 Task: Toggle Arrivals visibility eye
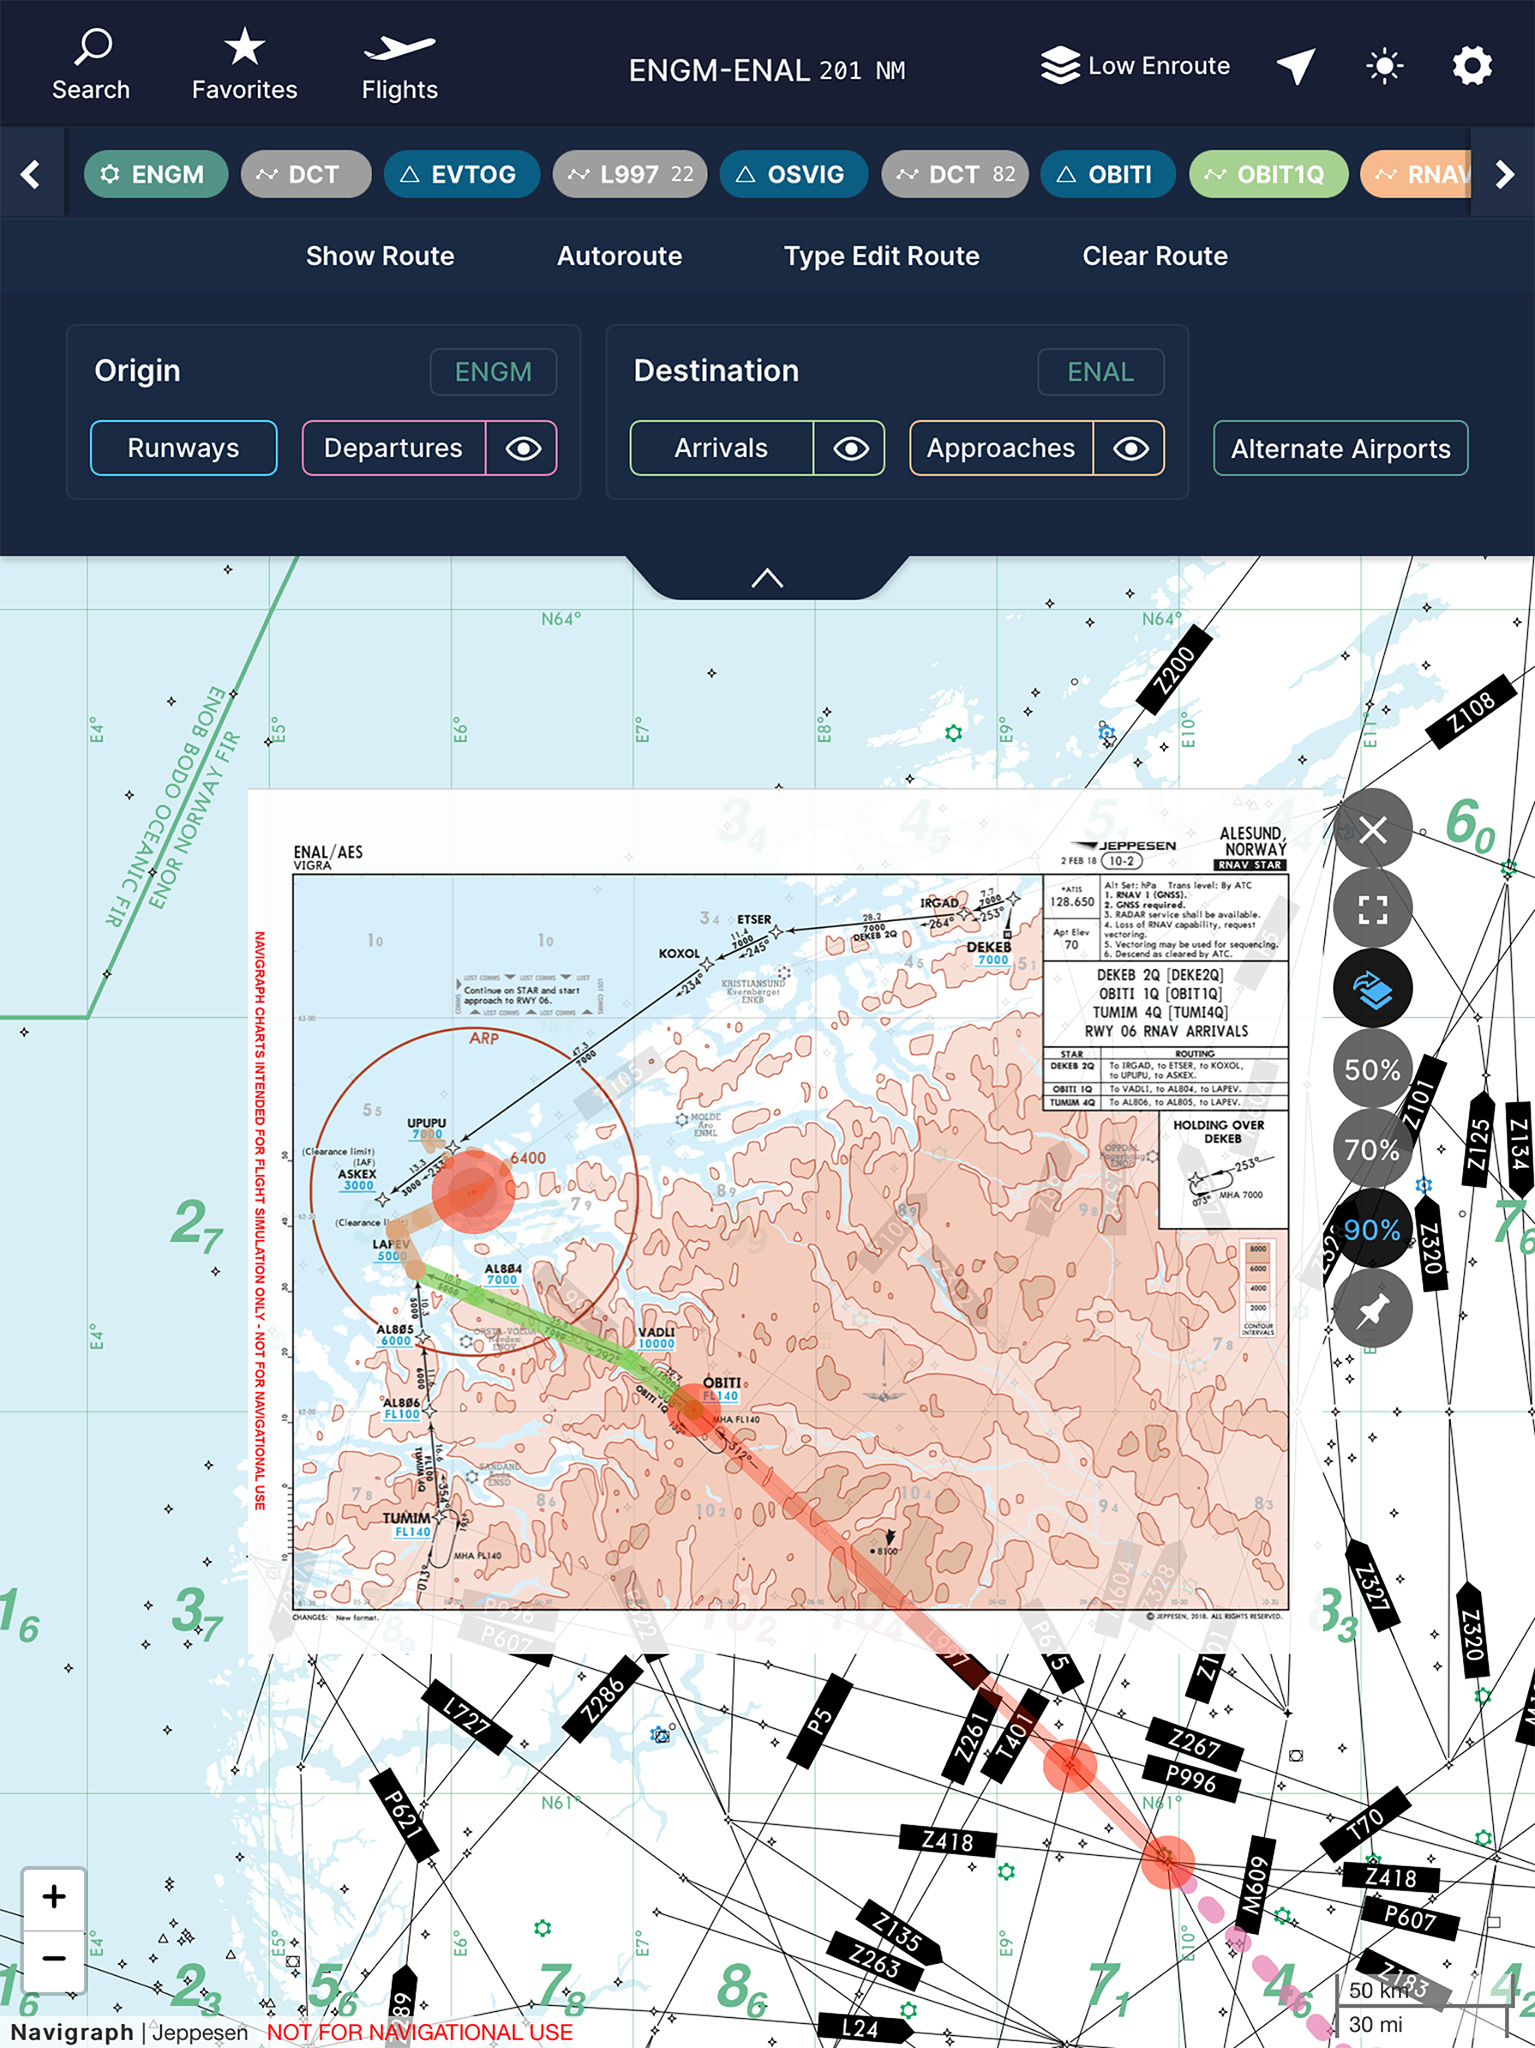click(x=850, y=448)
